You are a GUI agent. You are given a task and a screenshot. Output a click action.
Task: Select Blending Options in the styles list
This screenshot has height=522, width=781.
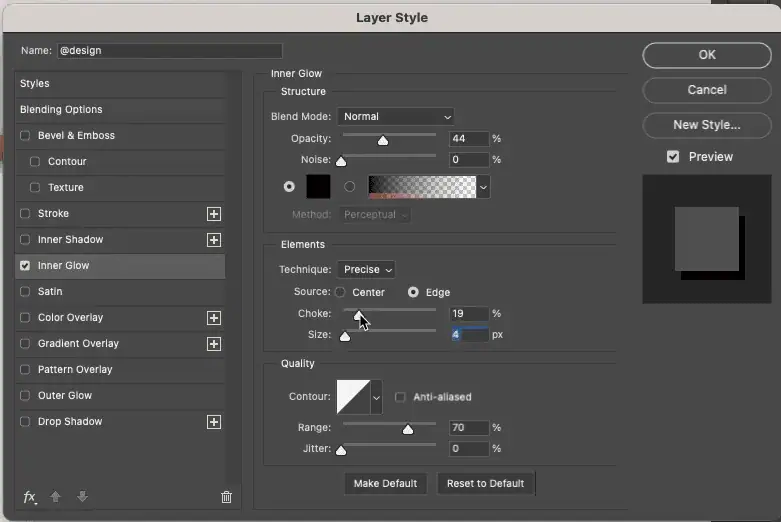61,110
